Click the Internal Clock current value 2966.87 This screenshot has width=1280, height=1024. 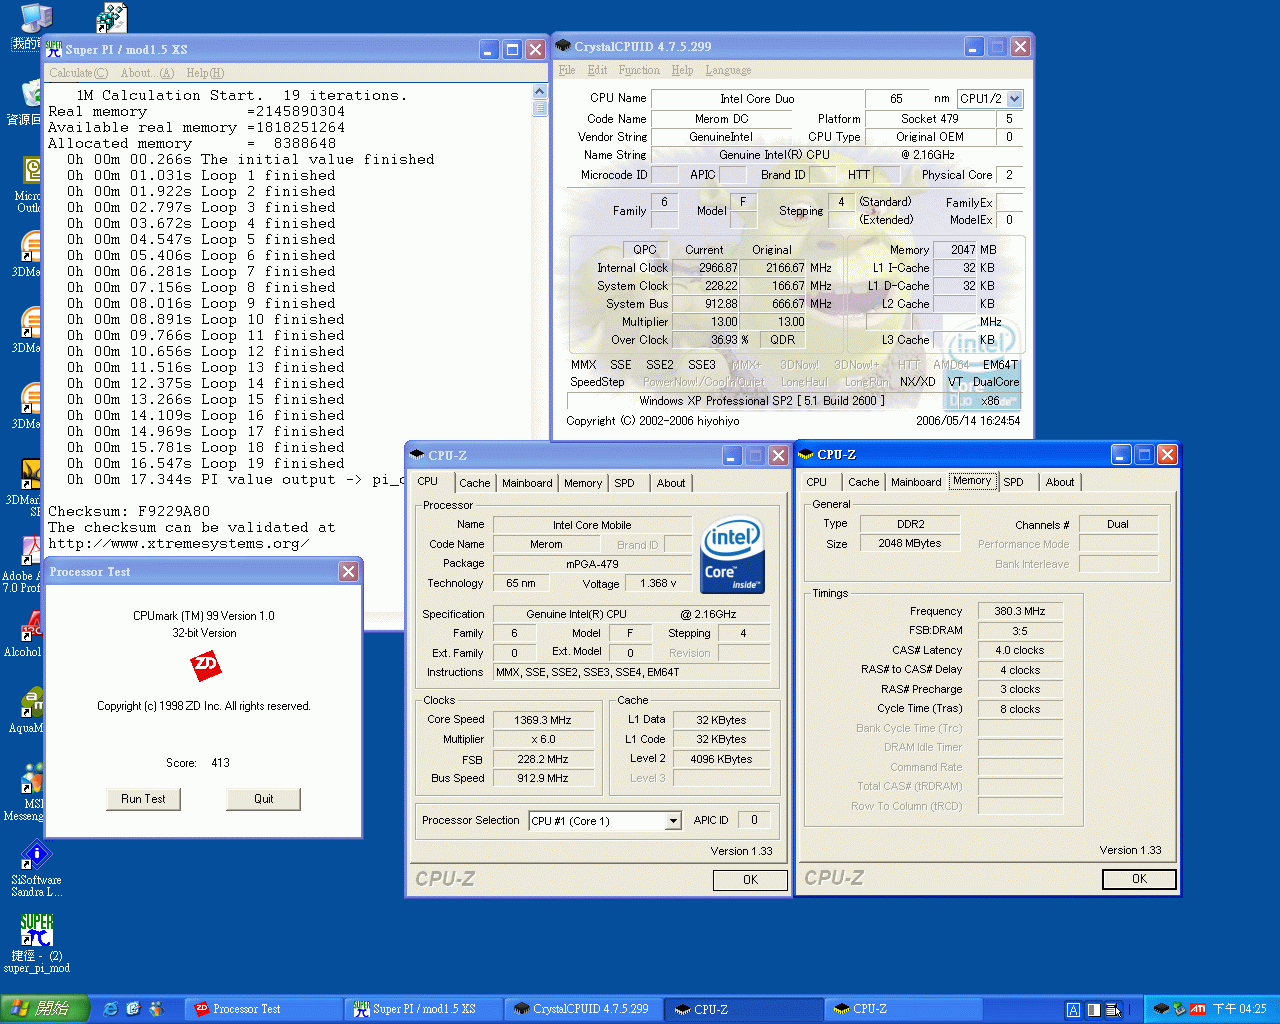[706, 268]
